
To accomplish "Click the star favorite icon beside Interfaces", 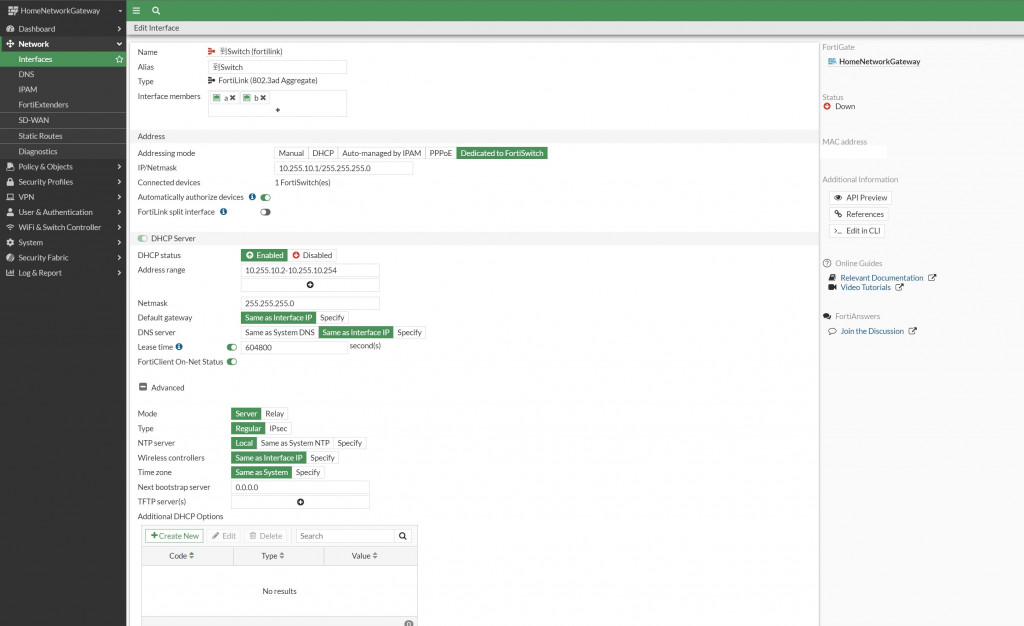I will 120,59.
